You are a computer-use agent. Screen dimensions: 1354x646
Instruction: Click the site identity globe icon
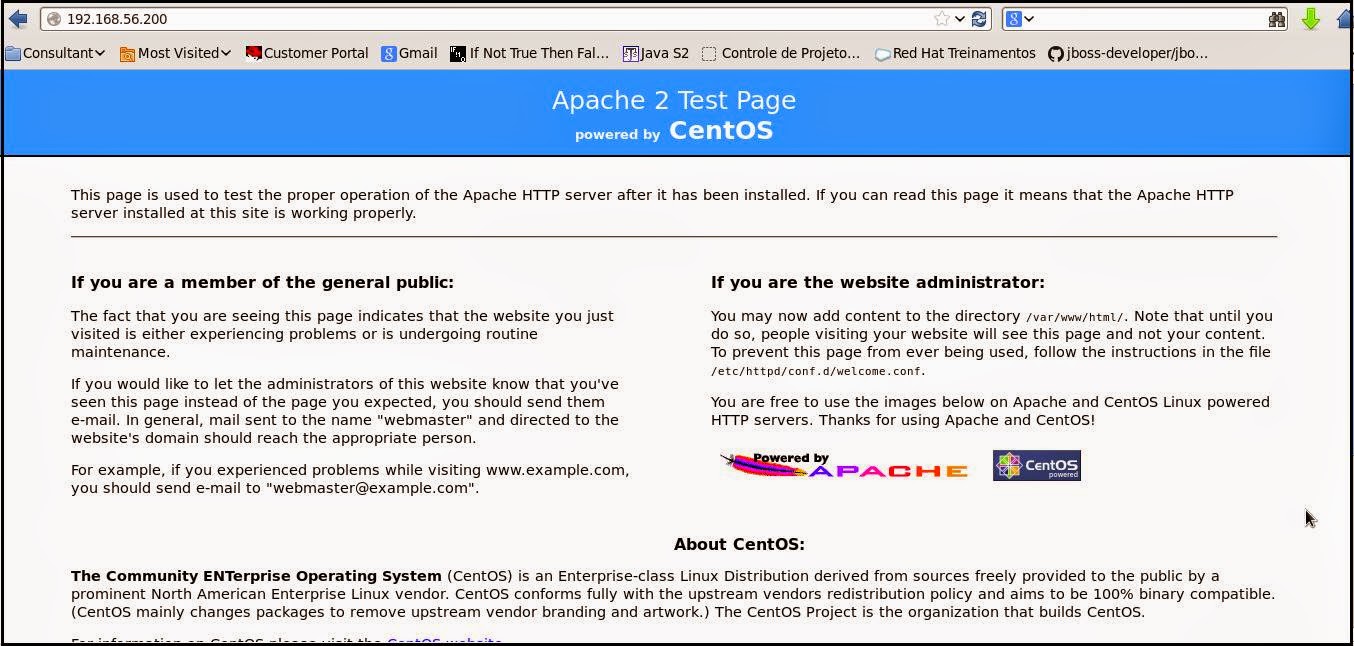[54, 19]
